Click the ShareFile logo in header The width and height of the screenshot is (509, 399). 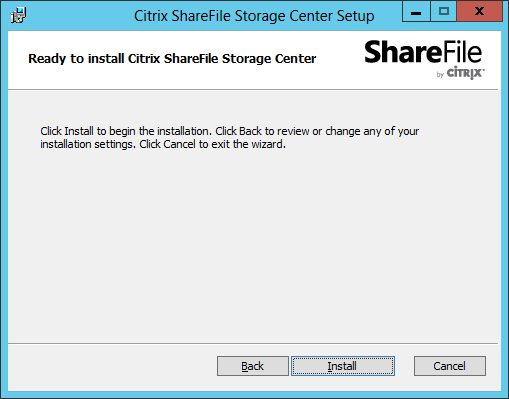pyautogui.click(x=424, y=59)
